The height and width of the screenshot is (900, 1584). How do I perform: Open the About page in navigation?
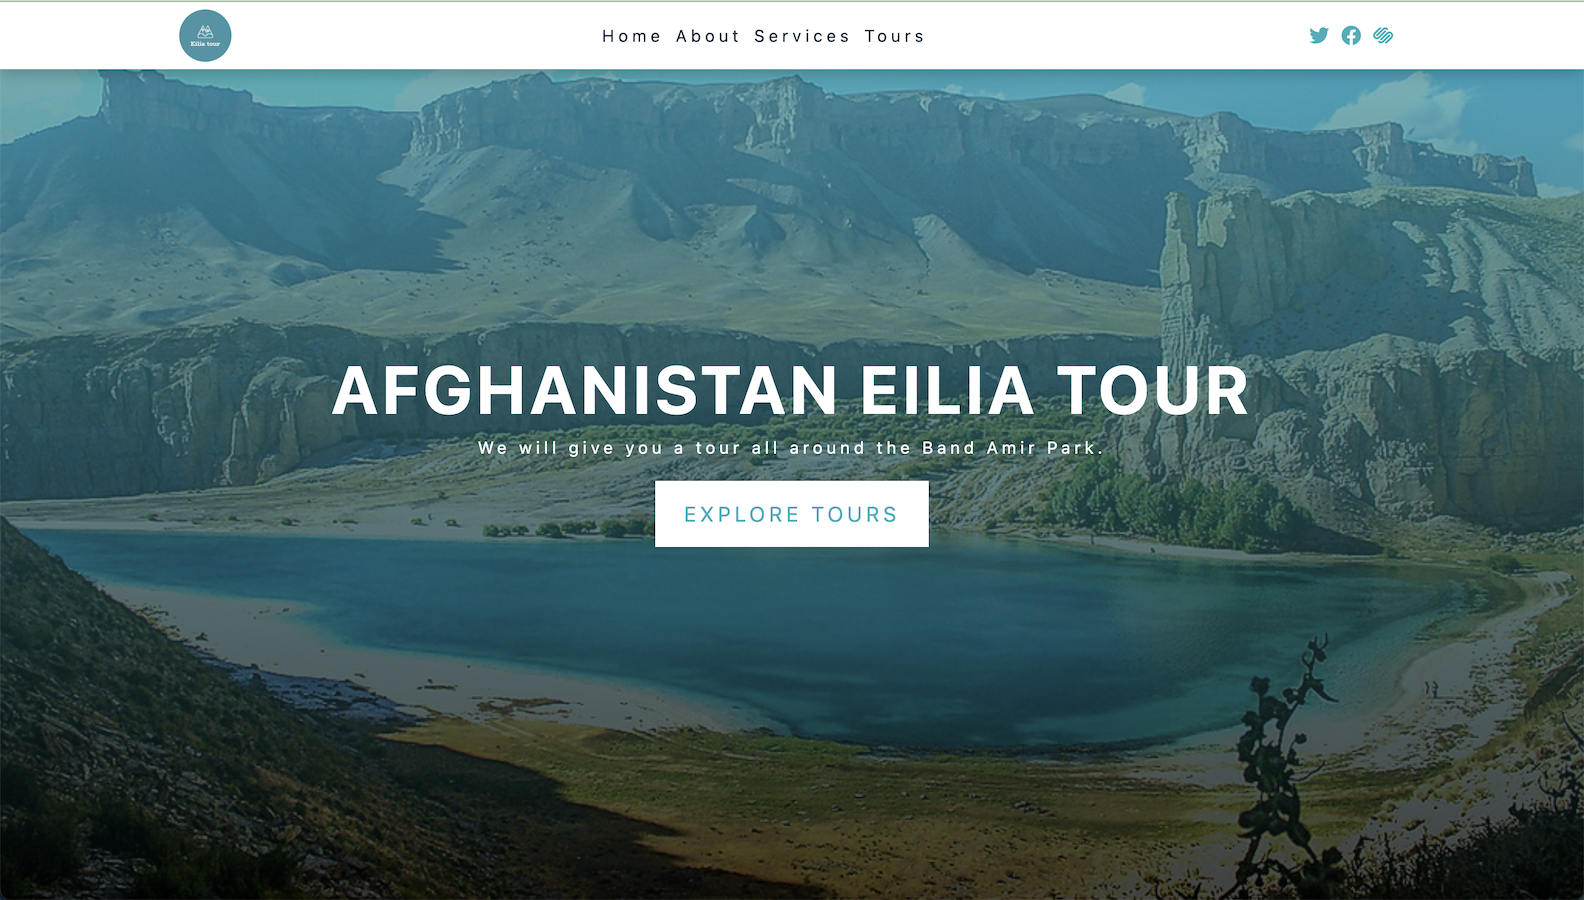click(x=708, y=36)
